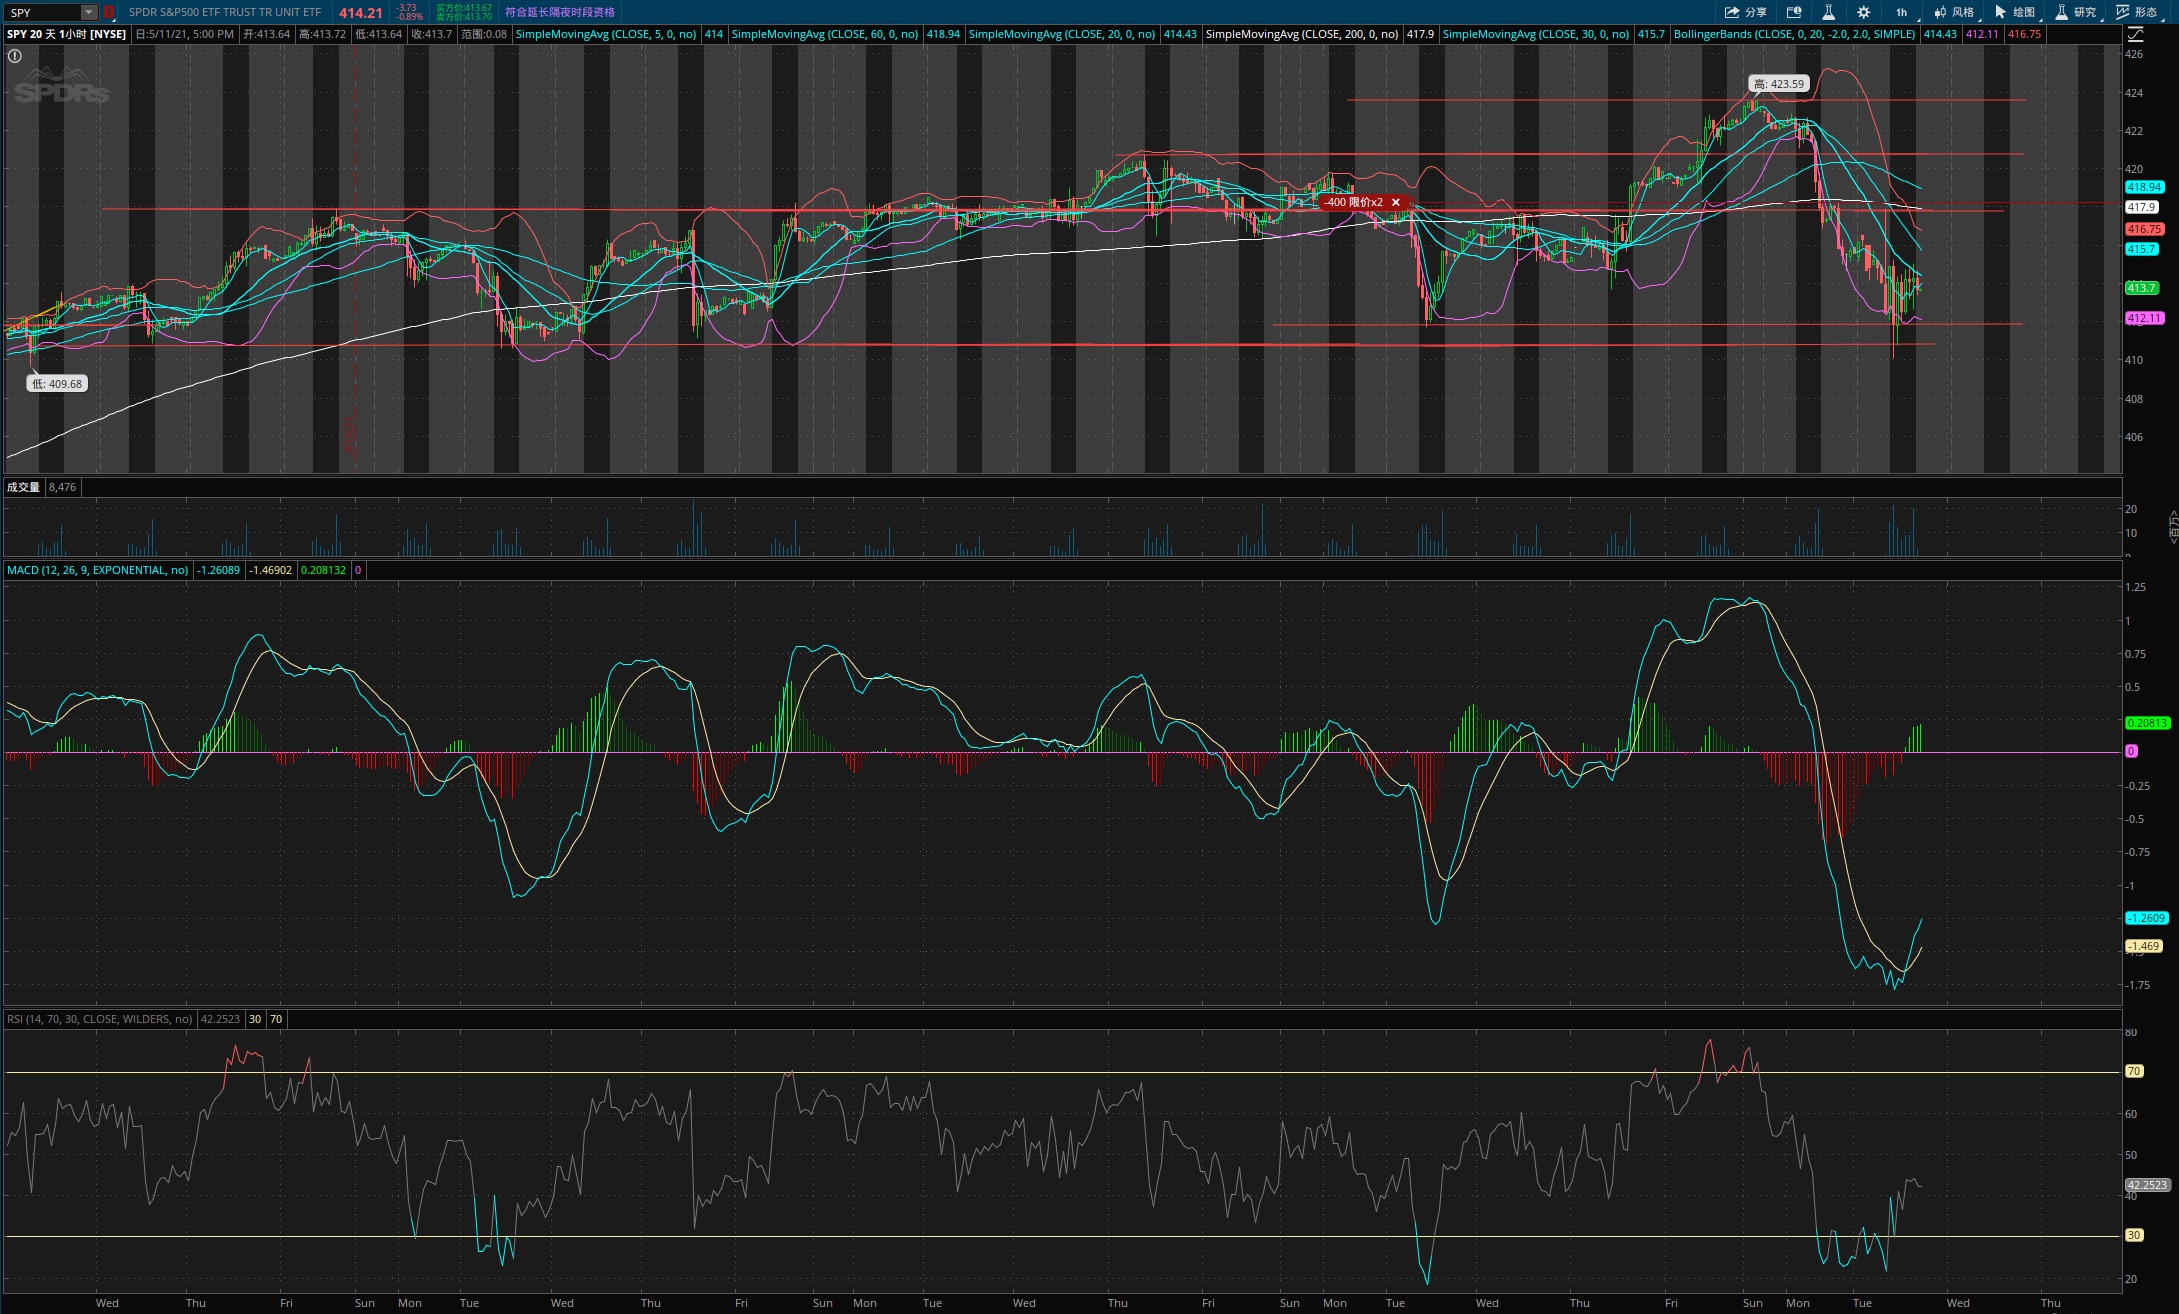2179x1314 pixels.
Task: Click the 418.94 cyan price axis tag
Action: (x=2144, y=187)
